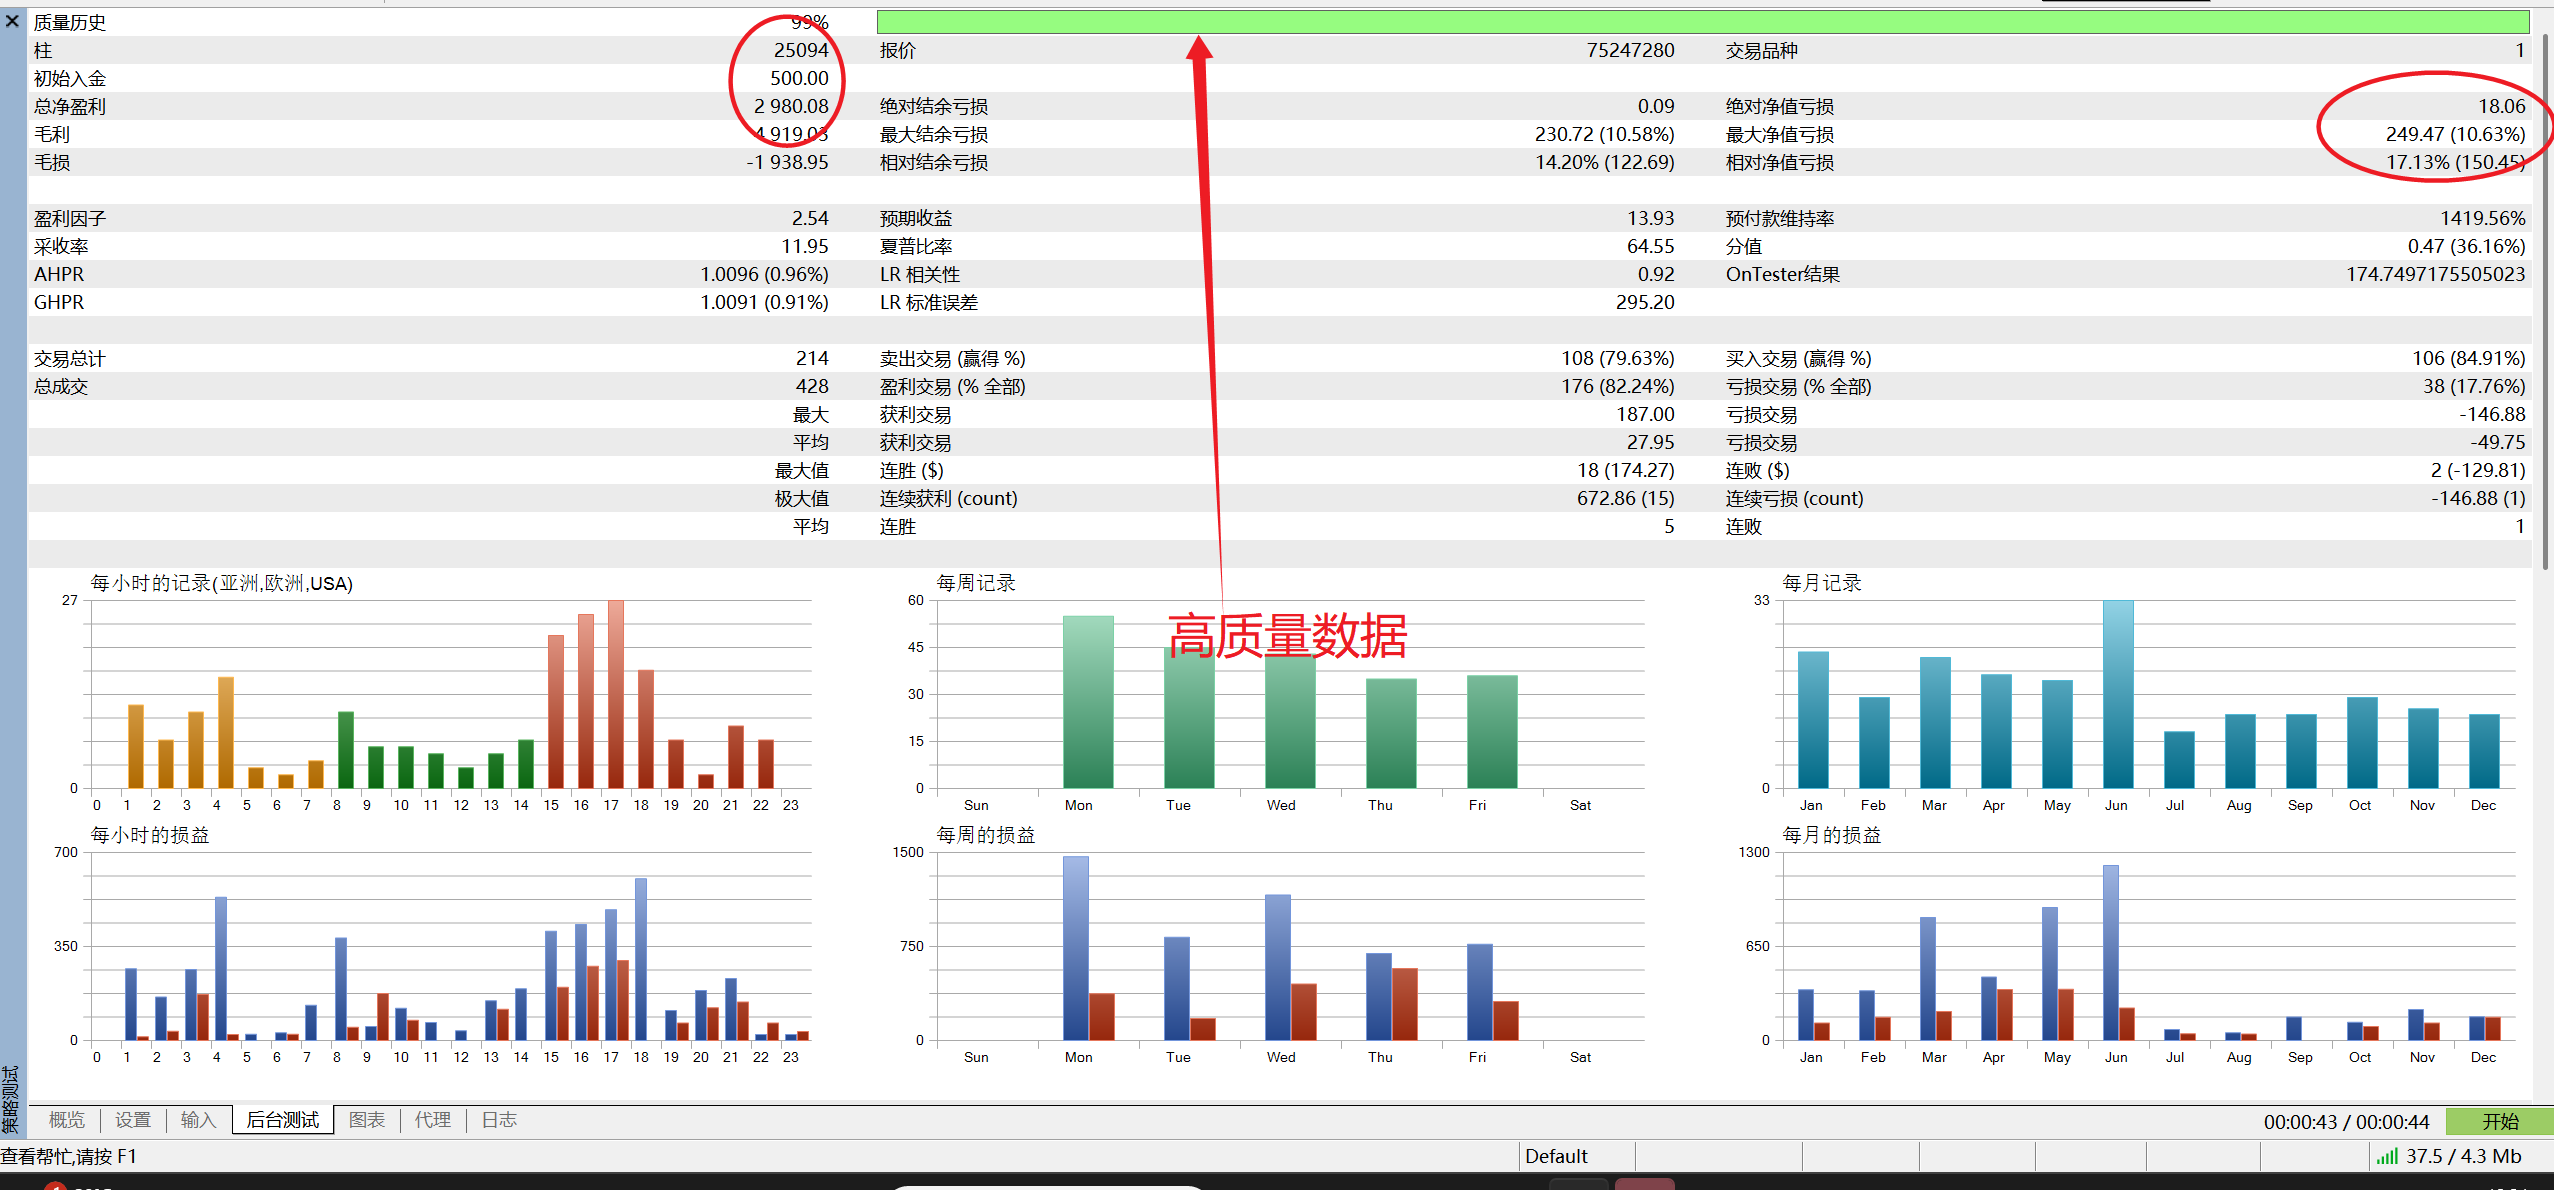Click the 每月记录 chart title
2554x1190 pixels.
[1822, 583]
